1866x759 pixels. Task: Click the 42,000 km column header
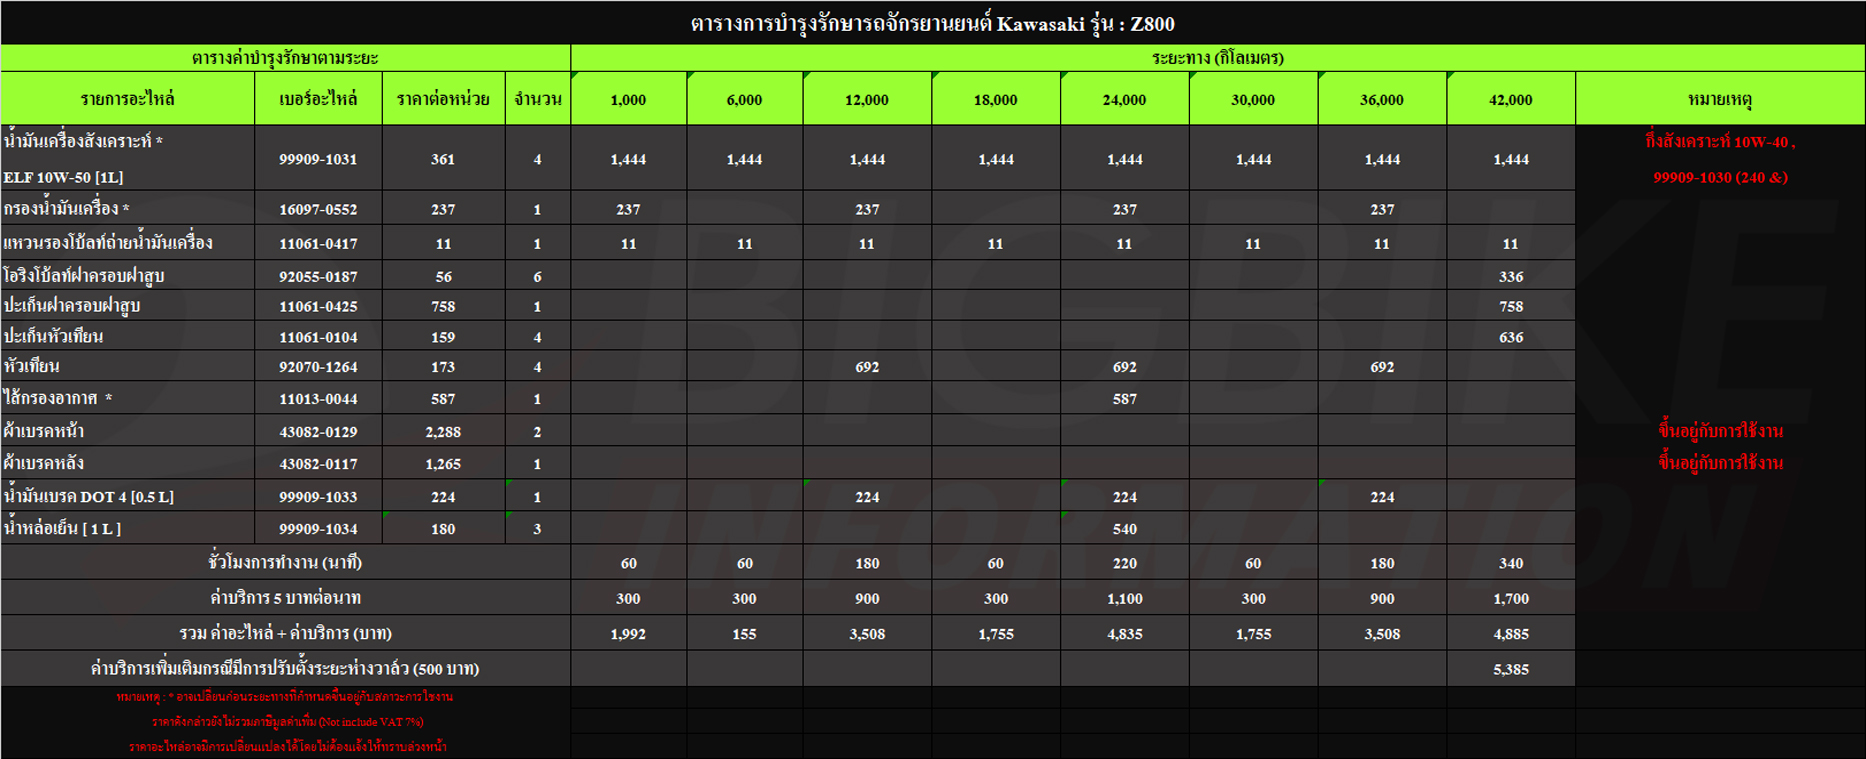click(x=1511, y=99)
